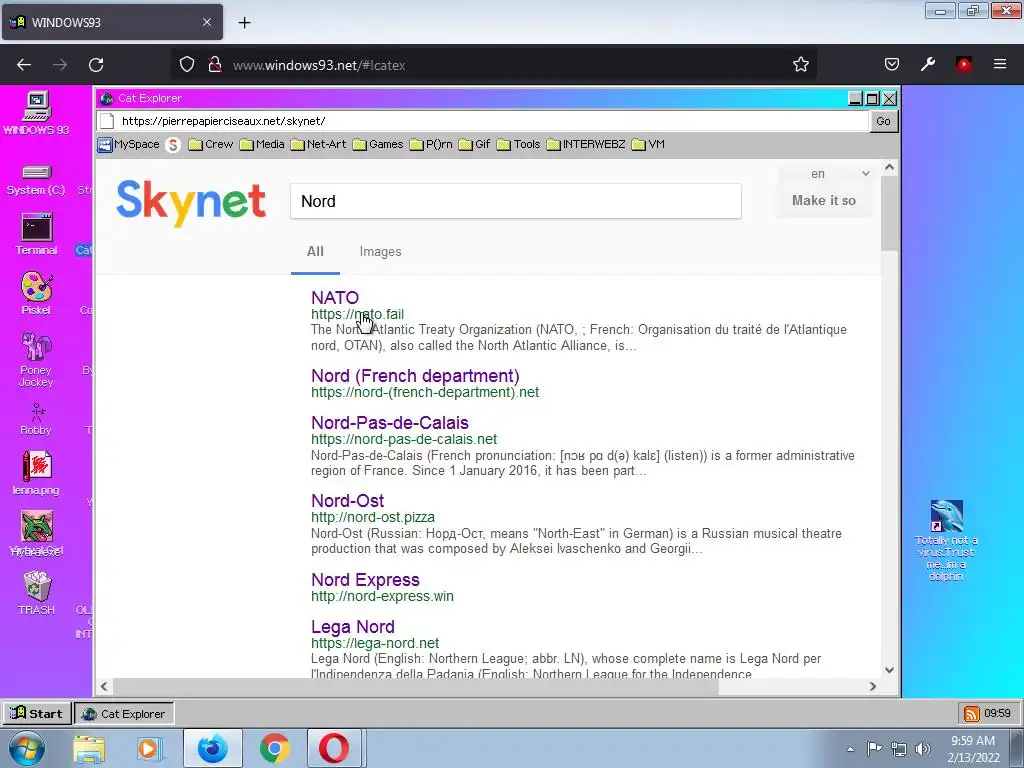Click the volume speaker tray icon
This screenshot has width=1024, height=768.
pyautogui.click(x=923, y=749)
